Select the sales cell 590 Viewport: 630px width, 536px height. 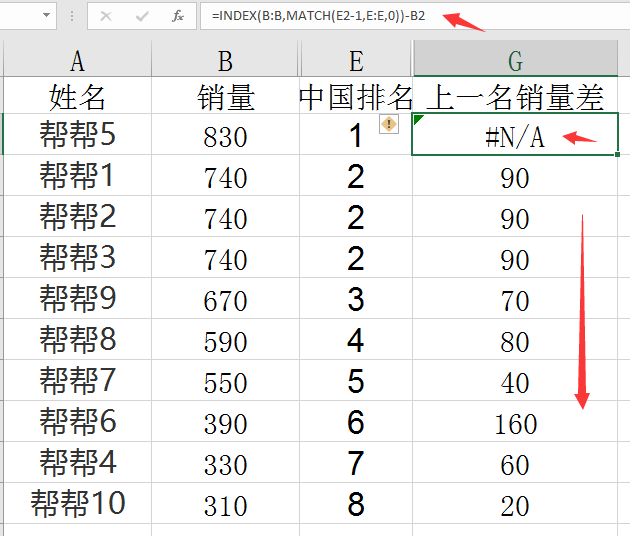pyautogui.click(x=225, y=339)
